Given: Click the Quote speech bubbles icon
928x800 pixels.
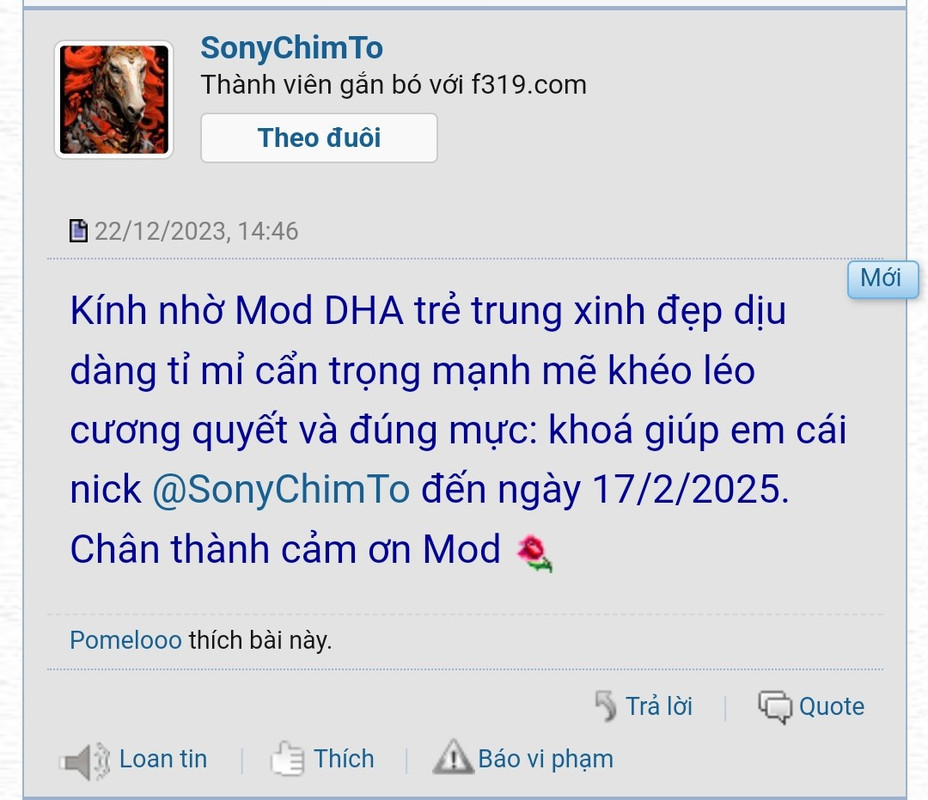Looking at the screenshot, I should 775,707.
